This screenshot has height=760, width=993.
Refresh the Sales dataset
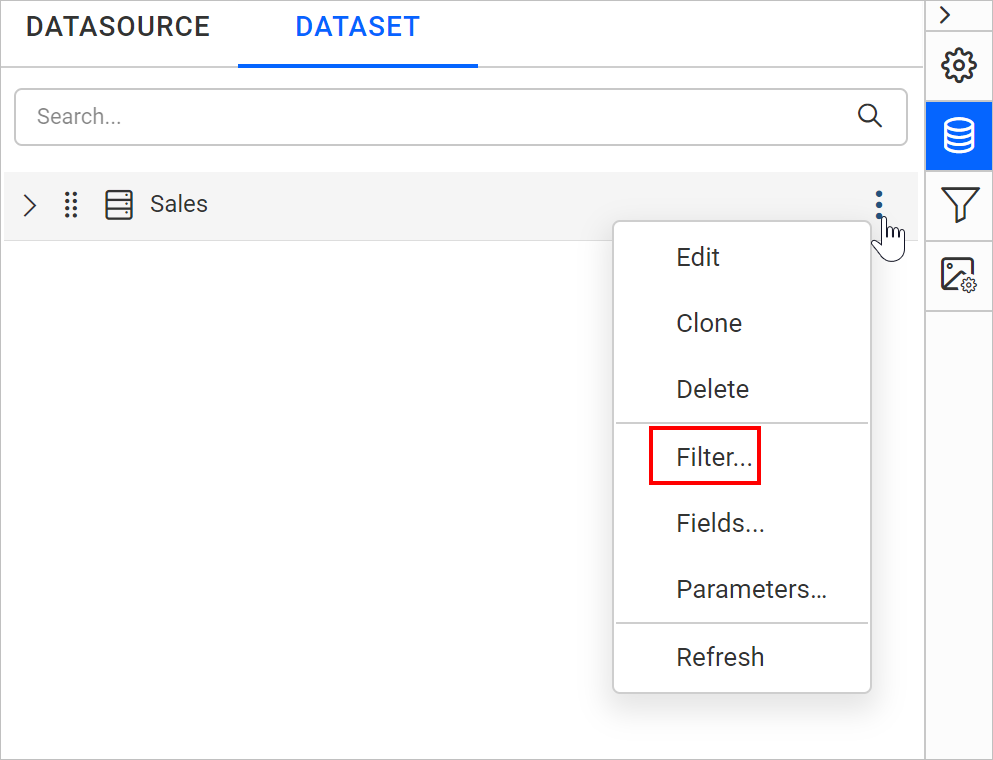(x=720, y=657)
